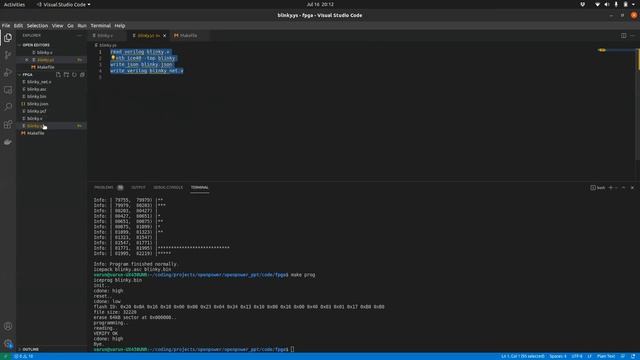
Task: Open the clock and calendar in top bar
Action: 320,4
